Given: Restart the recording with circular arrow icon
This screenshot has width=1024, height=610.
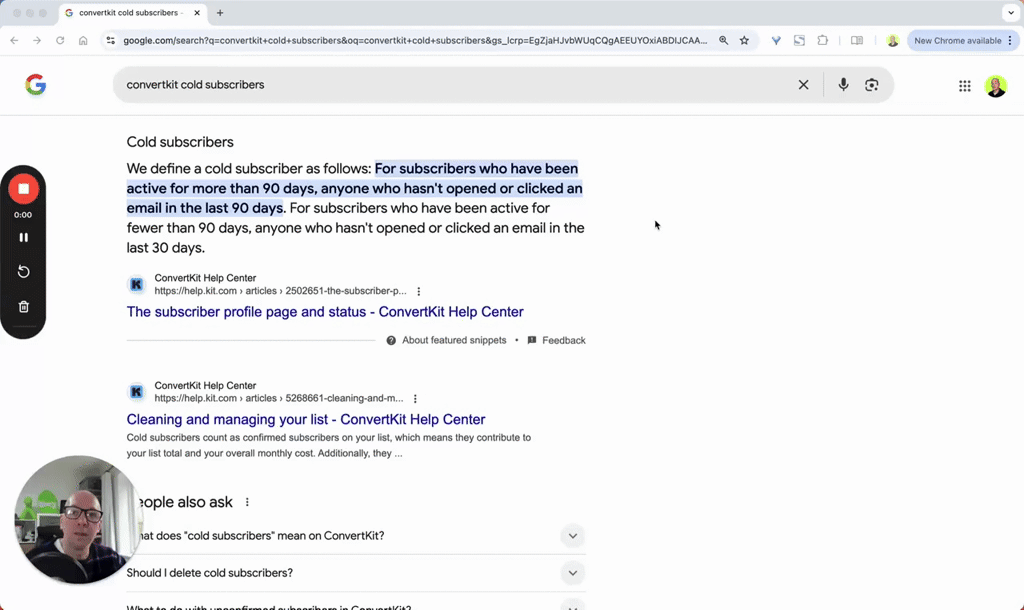Looking at the screenshot, I should pos(24,272).
